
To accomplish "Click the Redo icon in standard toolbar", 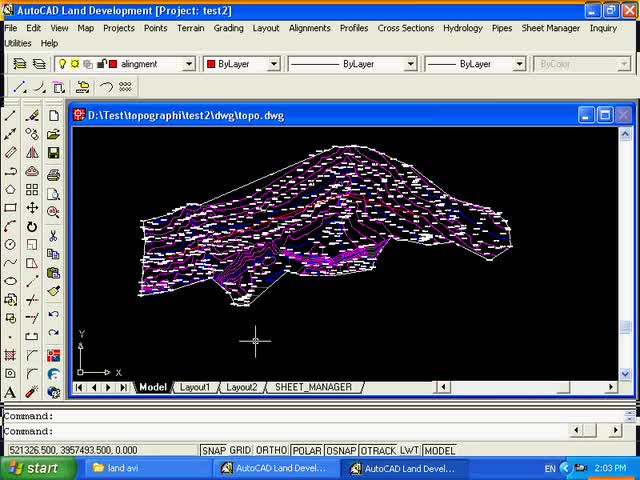I will [53, 332].
